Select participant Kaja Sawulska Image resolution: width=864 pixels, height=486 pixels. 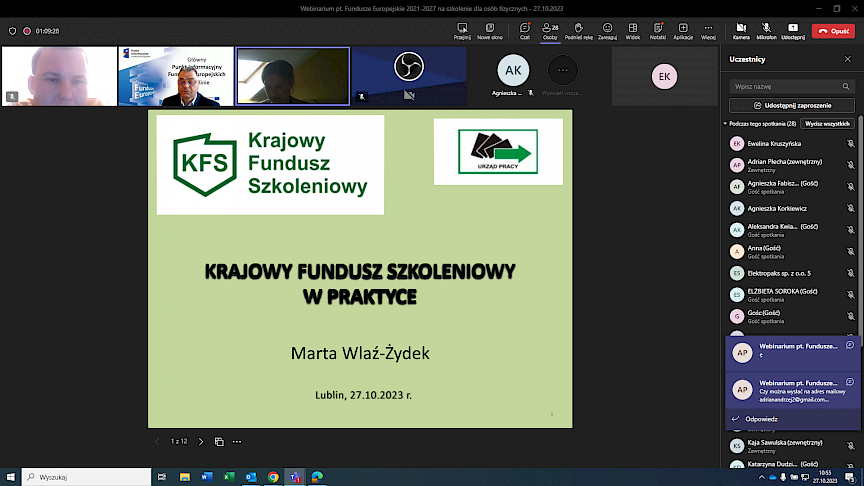click(x=791, y=446)
